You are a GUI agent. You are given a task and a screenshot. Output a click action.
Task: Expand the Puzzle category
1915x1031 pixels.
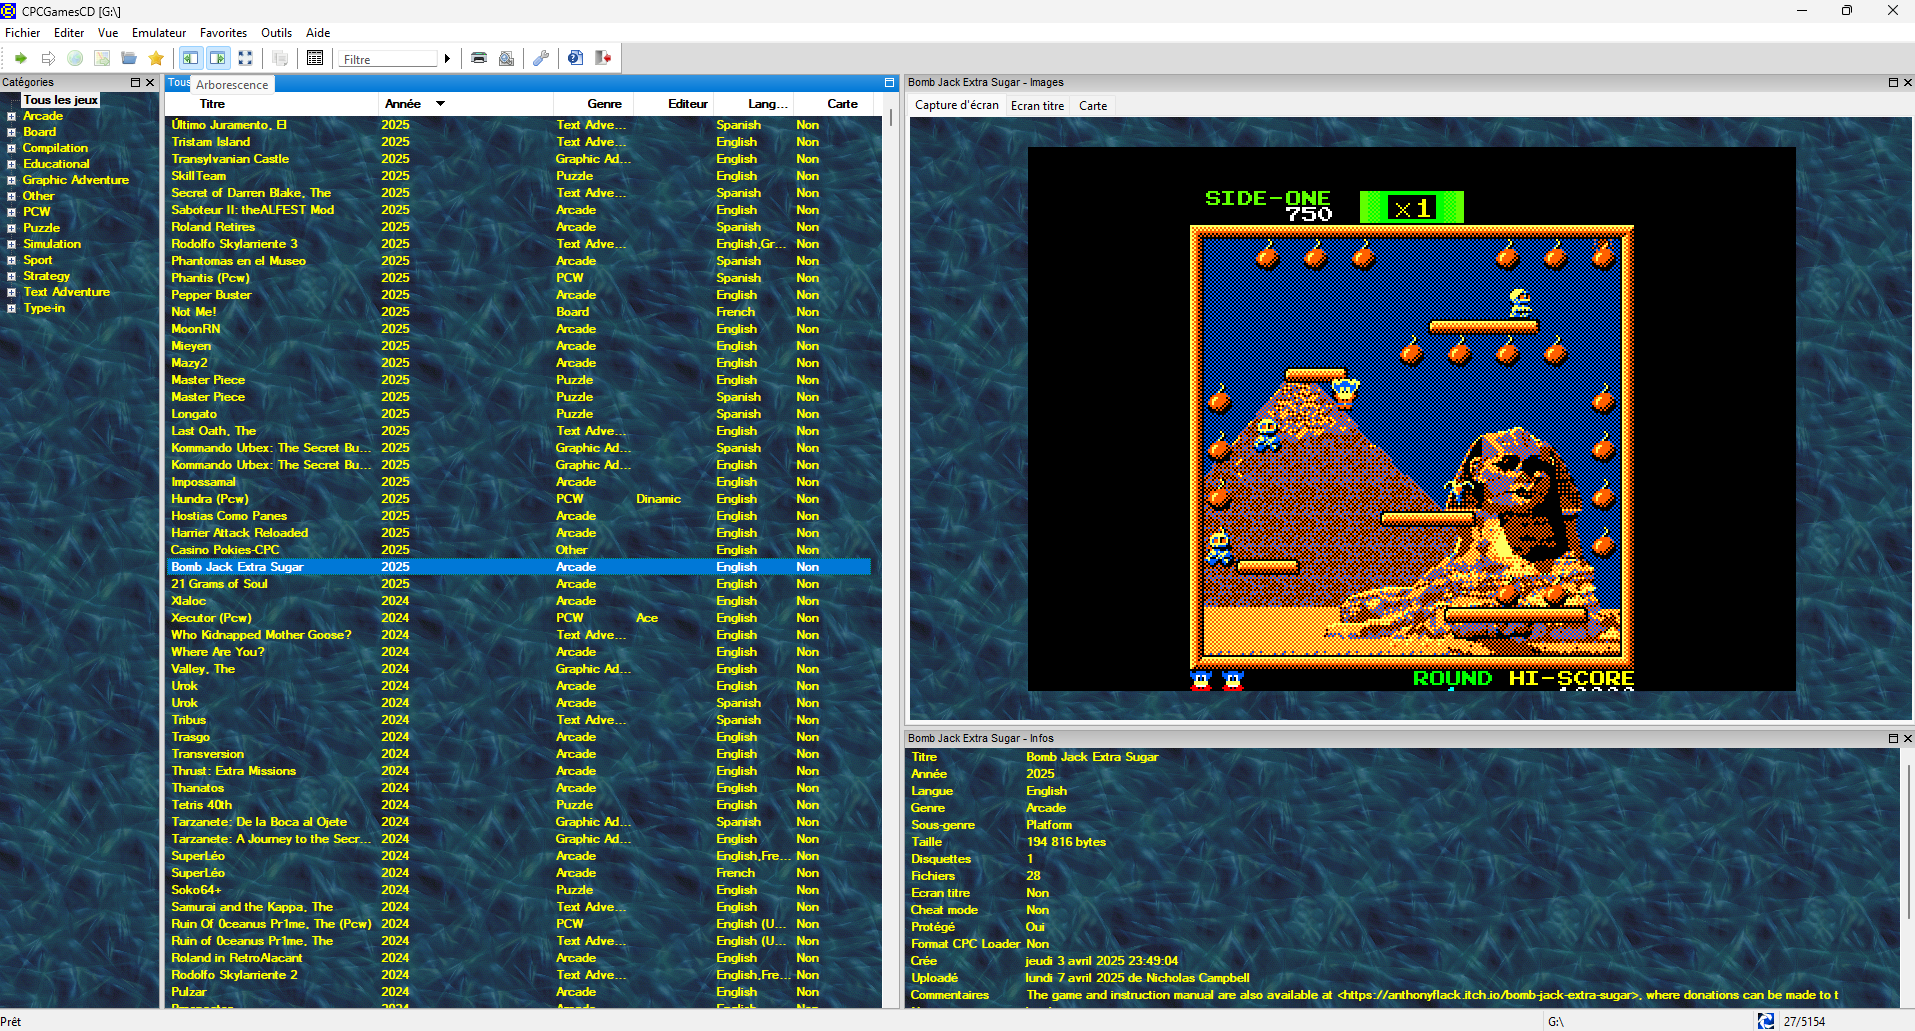(x=11, y=228)
